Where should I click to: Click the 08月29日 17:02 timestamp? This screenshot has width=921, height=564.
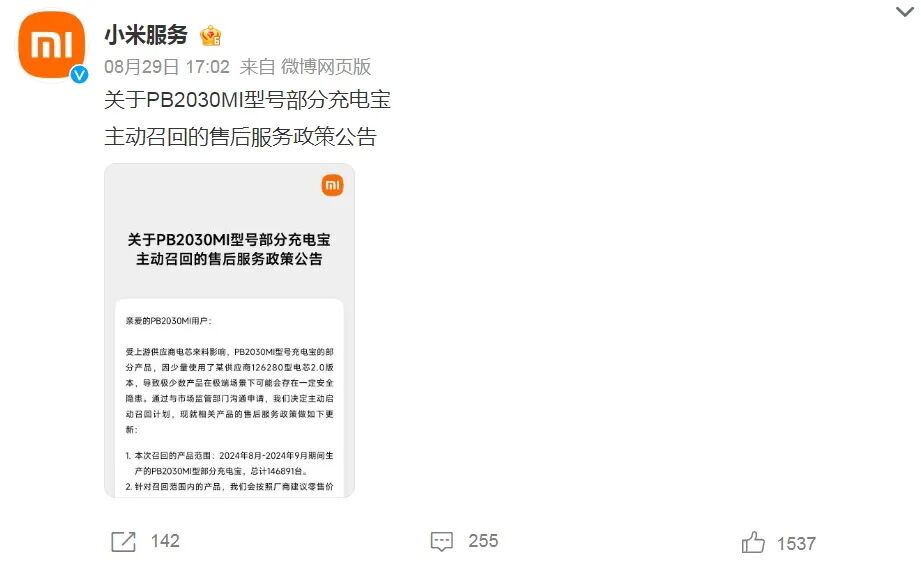coord(167,66)
